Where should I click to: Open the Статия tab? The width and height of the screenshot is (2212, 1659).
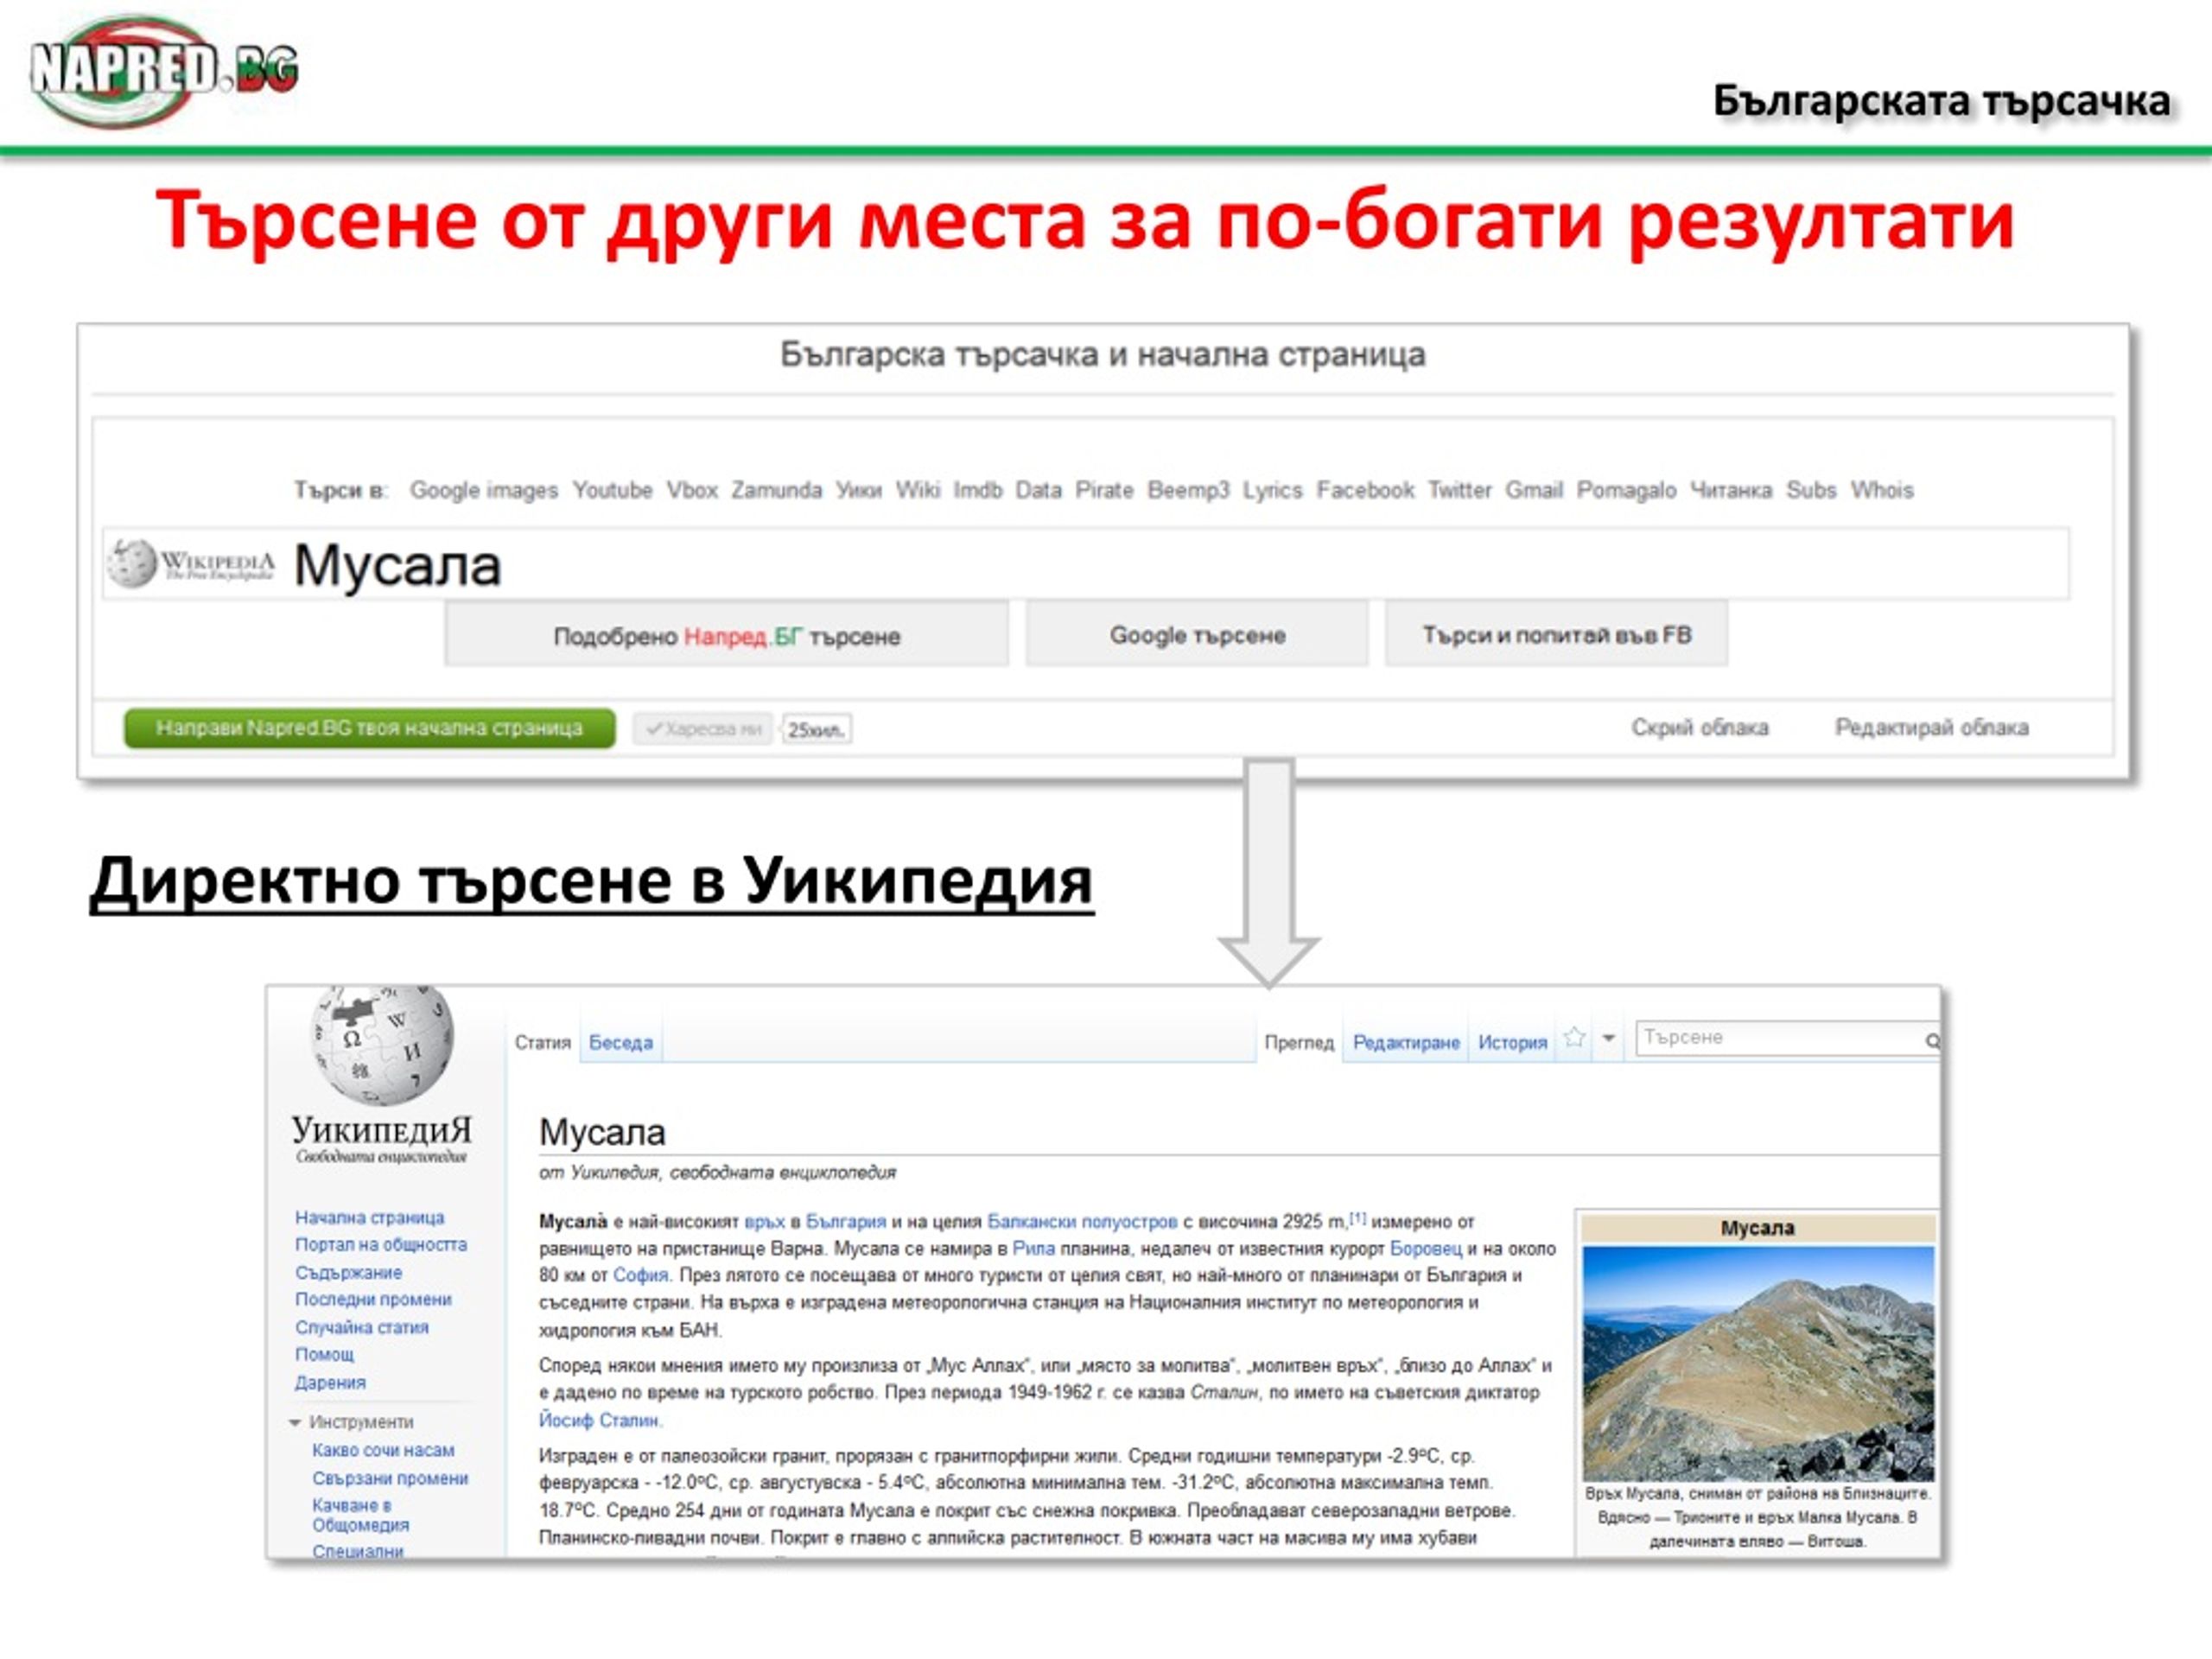(543, 1042)
